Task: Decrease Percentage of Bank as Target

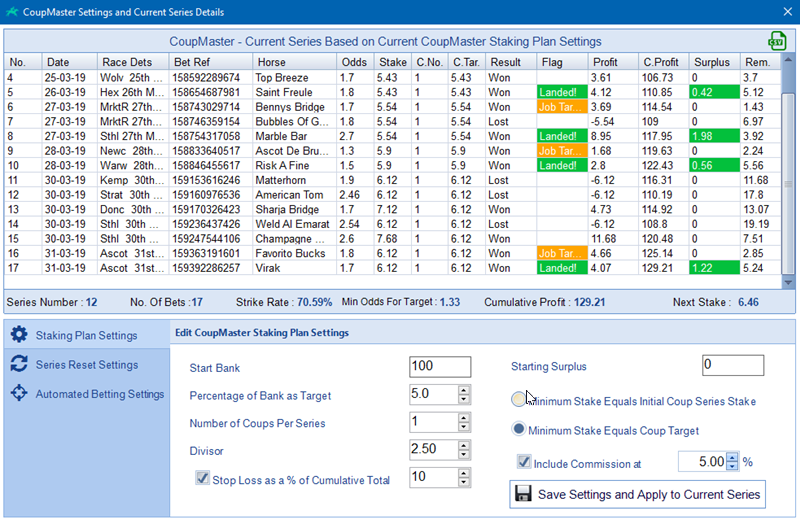Action: coord(464,399)
